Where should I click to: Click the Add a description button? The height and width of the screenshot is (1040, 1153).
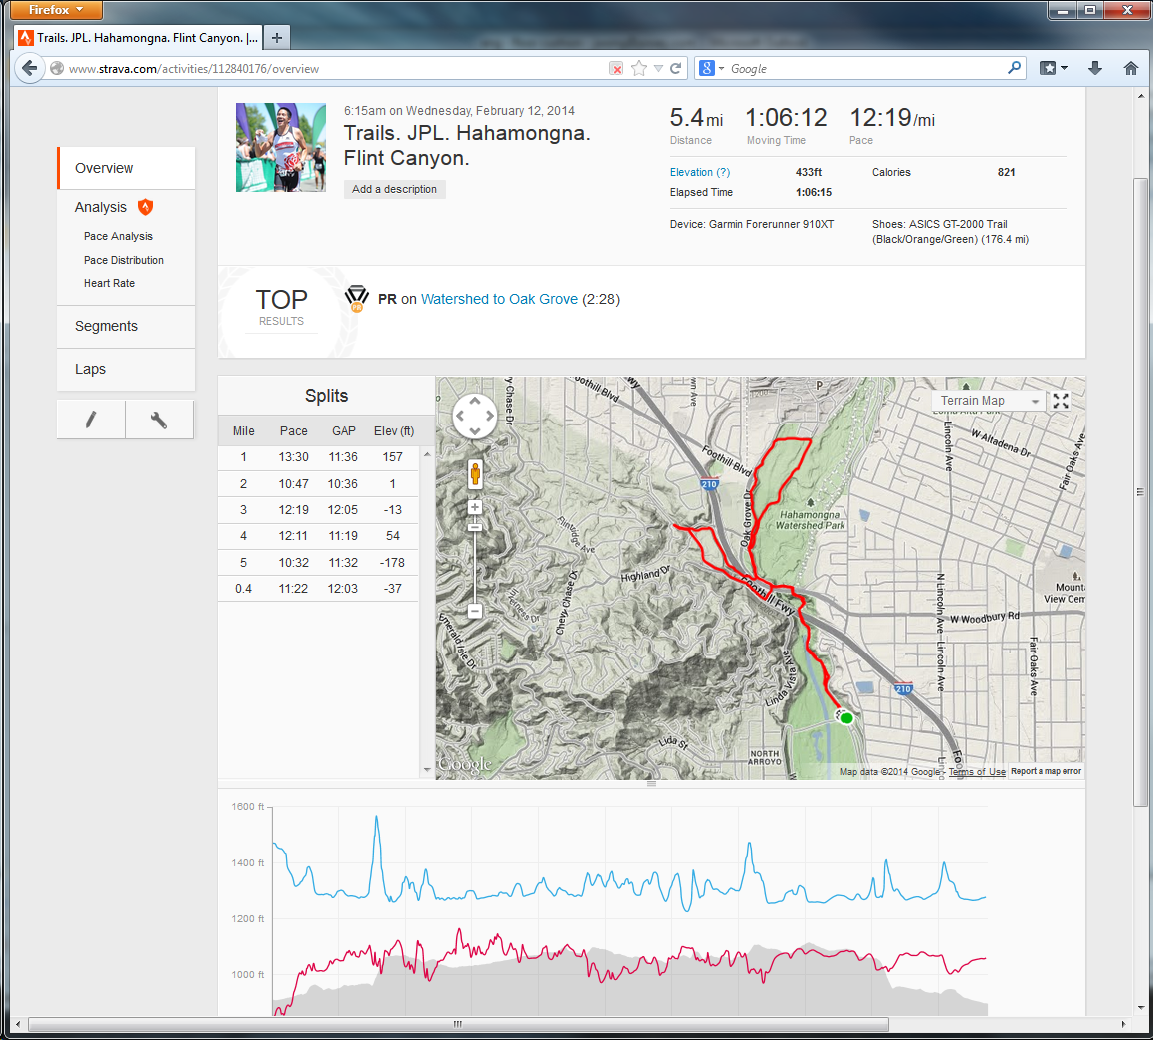394,189
